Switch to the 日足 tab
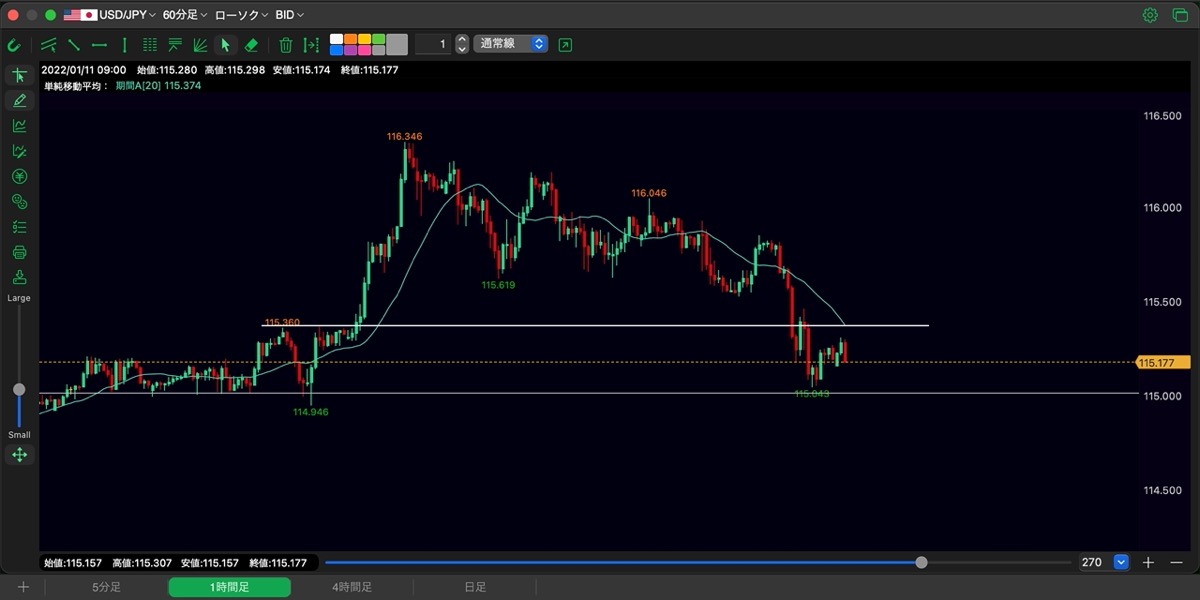 pos(475,587)
